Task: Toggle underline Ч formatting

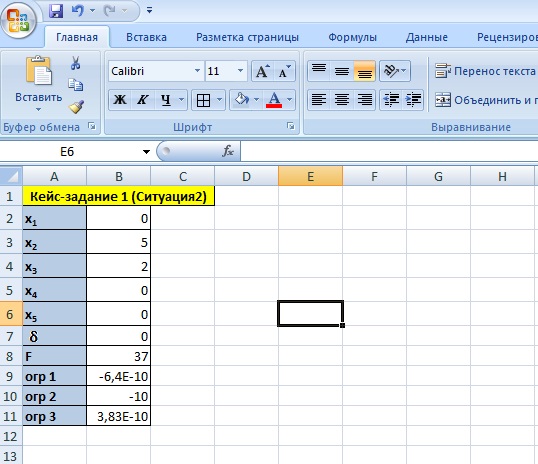Action: pos(166,100)
